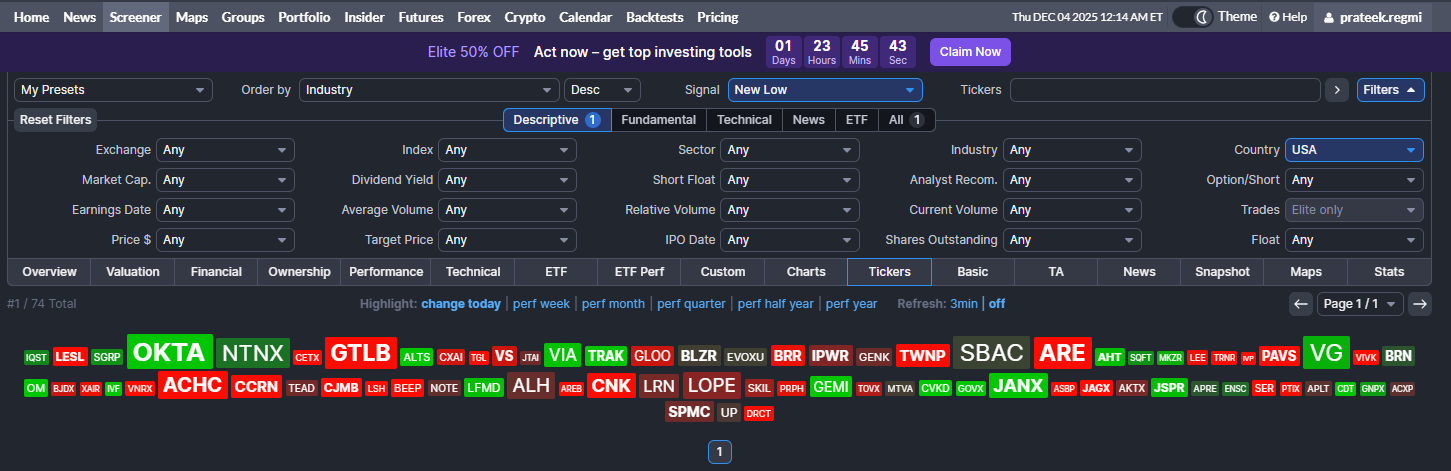Click the OKTA ticker tile
The height and width of the screenshot is (471, 1451).
(170, 352)
